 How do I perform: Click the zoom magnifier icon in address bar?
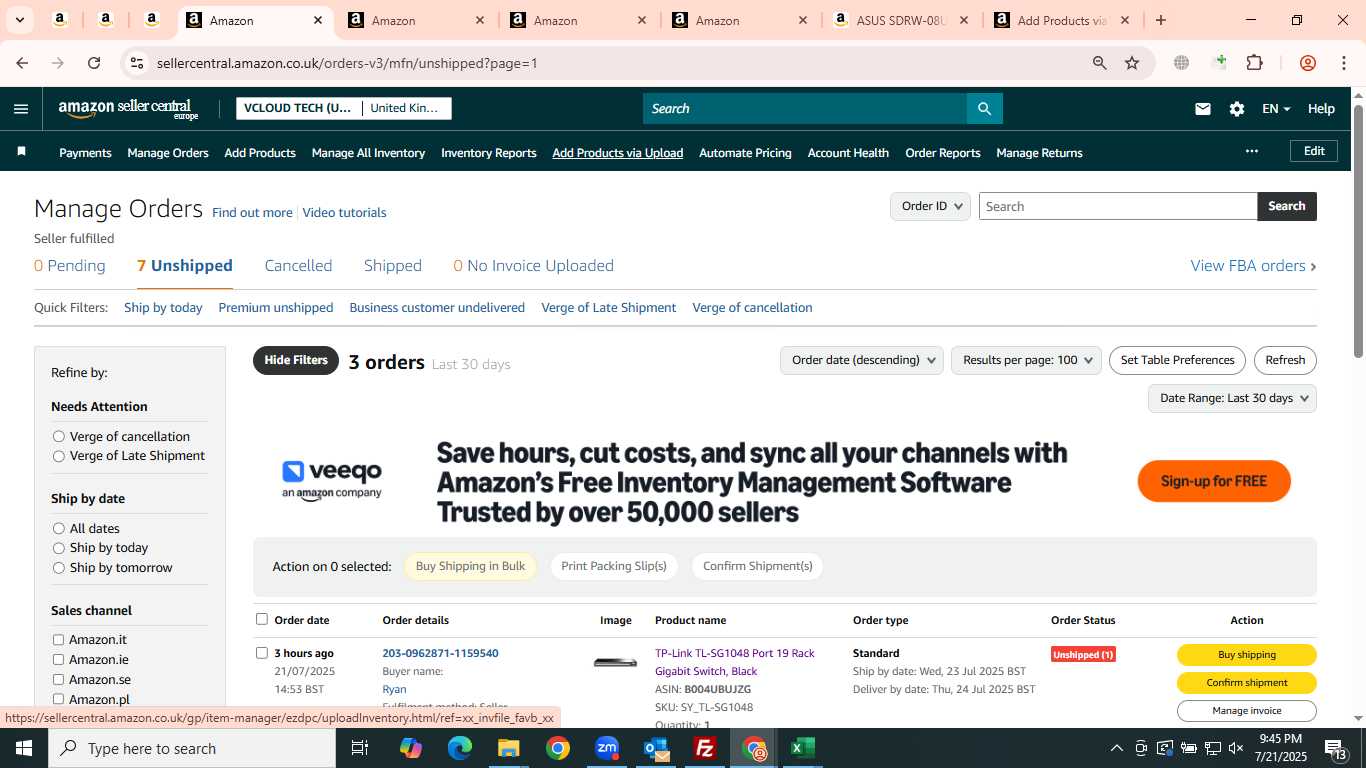click(x=1100, y=63)
